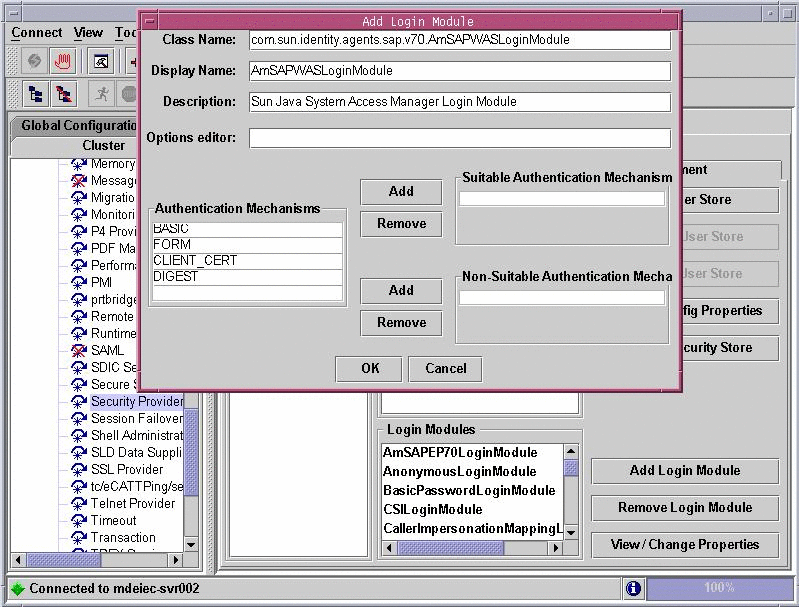Viewport: 799px width, 607px height.
Task: Click the Class Name input field
Action: tap(460, 40)
